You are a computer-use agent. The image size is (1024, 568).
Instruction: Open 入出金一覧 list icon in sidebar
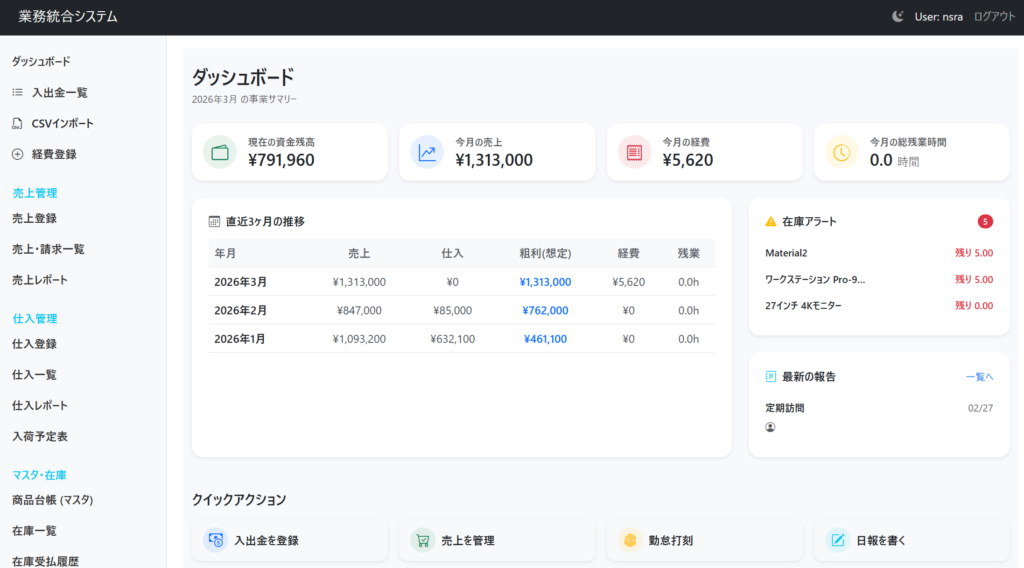click(x=17, y=92)
